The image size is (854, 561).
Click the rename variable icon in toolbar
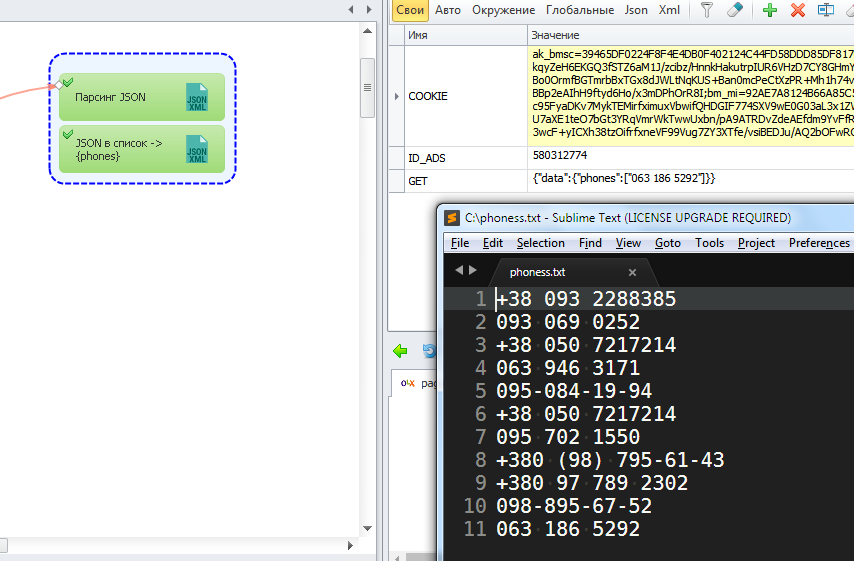[826, 10]
